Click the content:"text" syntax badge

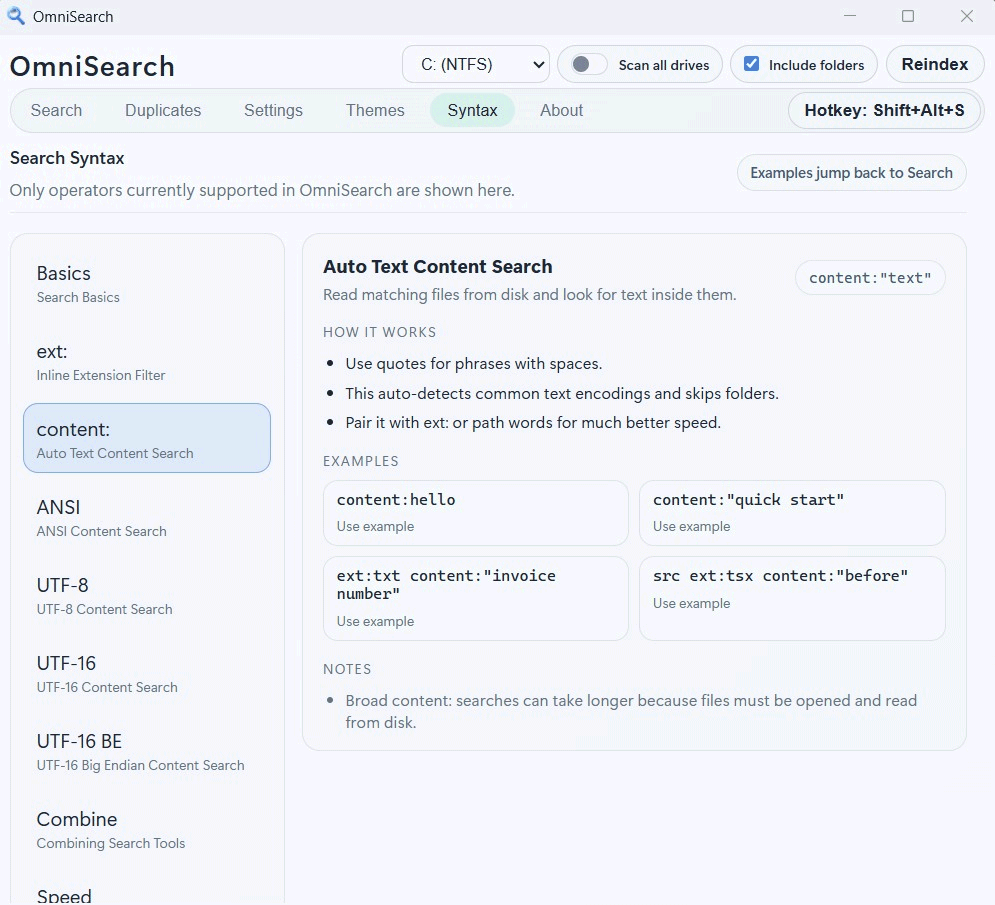point(869,277)
